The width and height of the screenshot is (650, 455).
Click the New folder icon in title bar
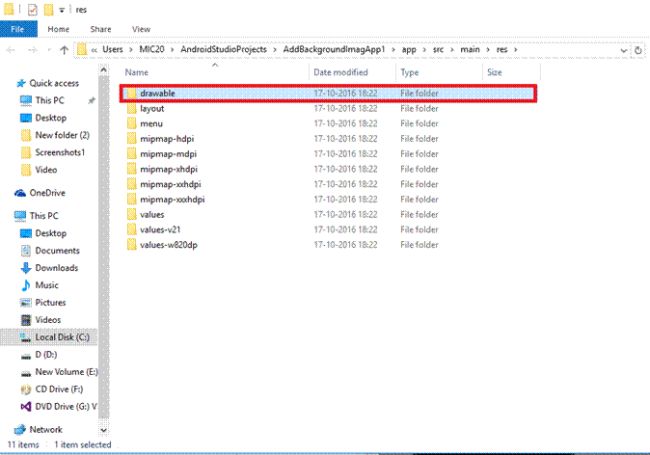(x=49, y=10)
